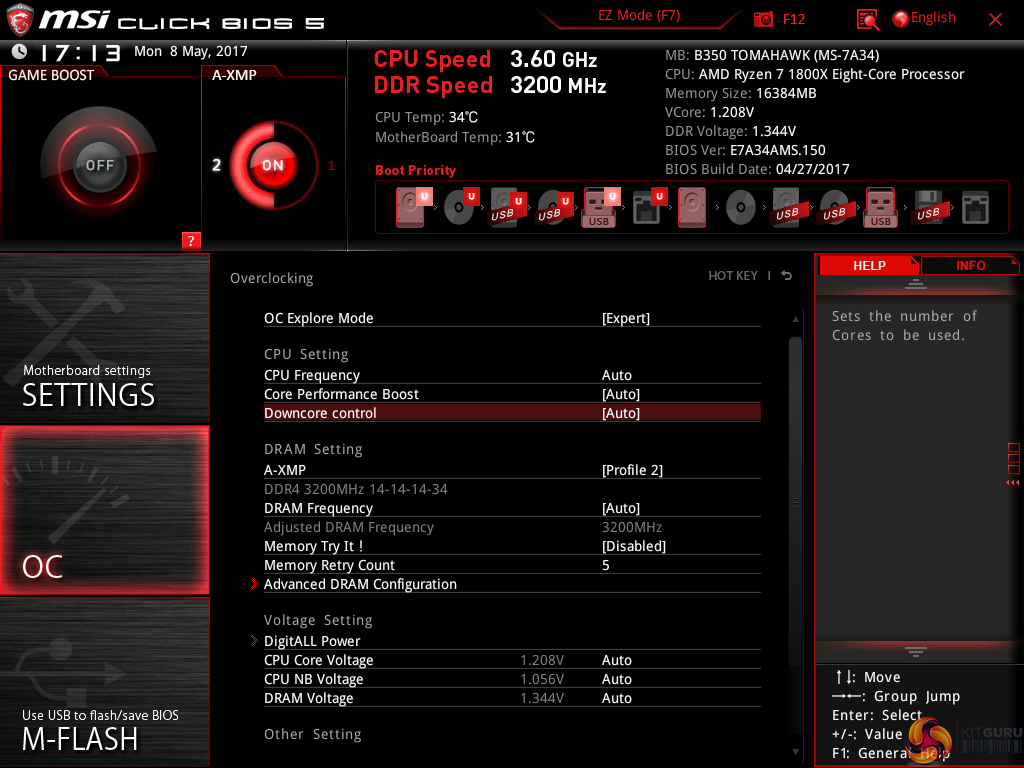Select the first UEFI hard disk boot device

point(413,207)
